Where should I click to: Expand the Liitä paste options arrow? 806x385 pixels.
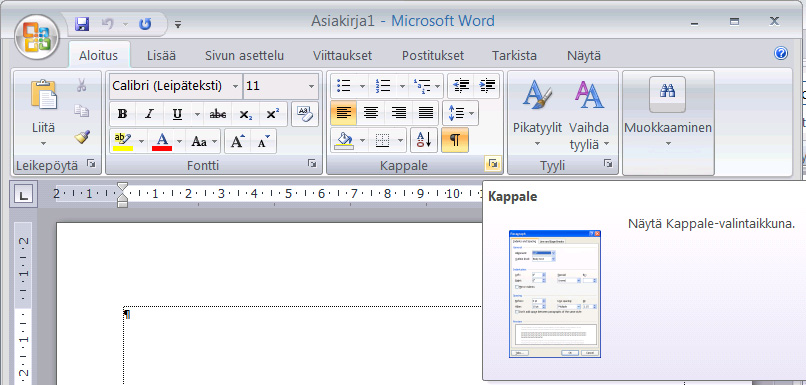(43, 143)
